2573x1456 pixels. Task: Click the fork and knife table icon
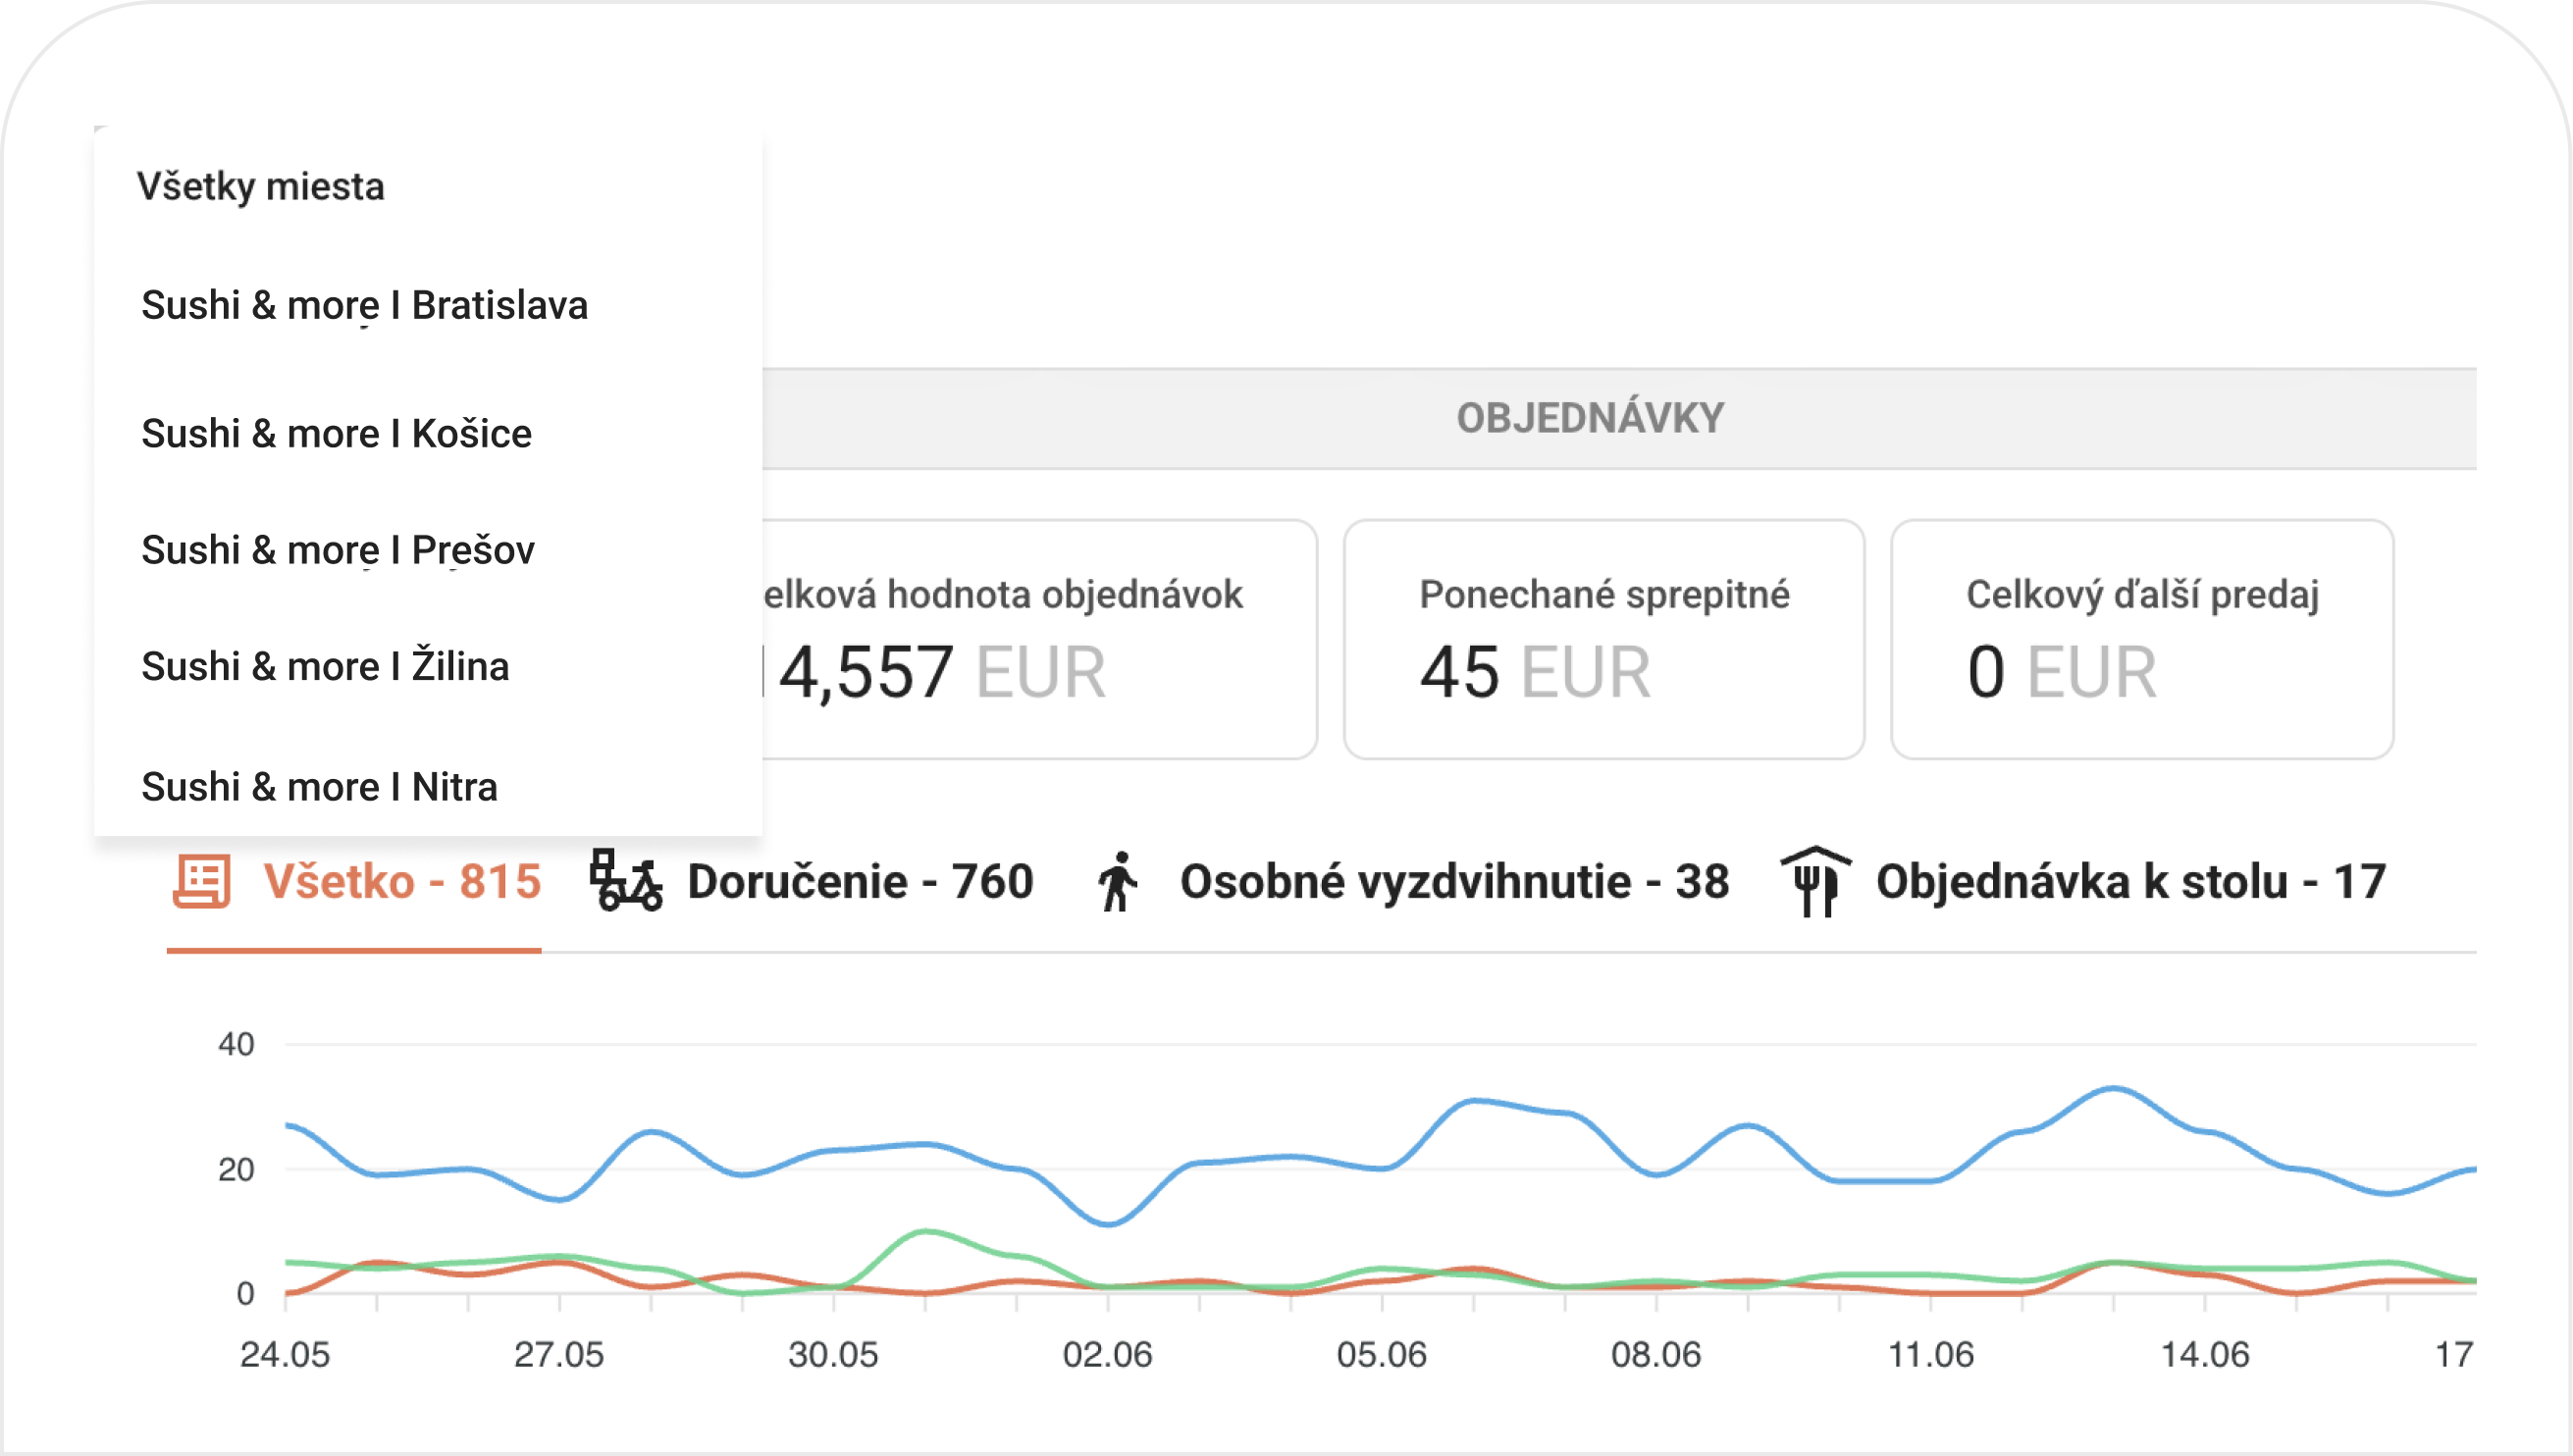pos(1815,881)
